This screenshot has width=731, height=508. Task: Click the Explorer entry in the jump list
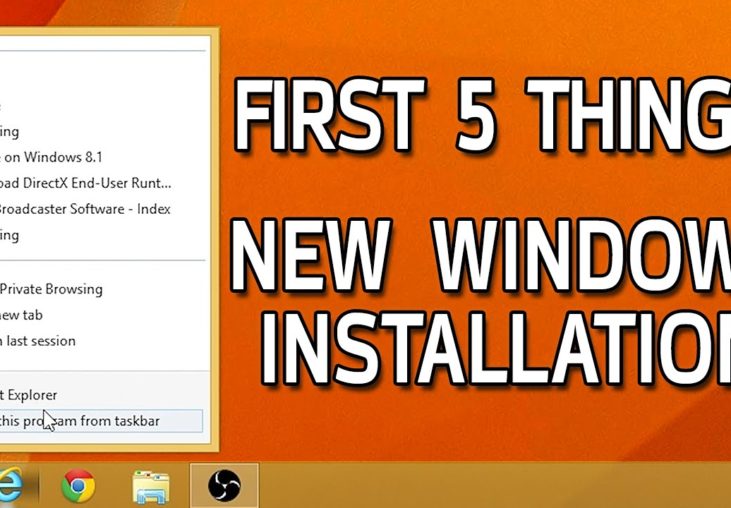point(30,395)
